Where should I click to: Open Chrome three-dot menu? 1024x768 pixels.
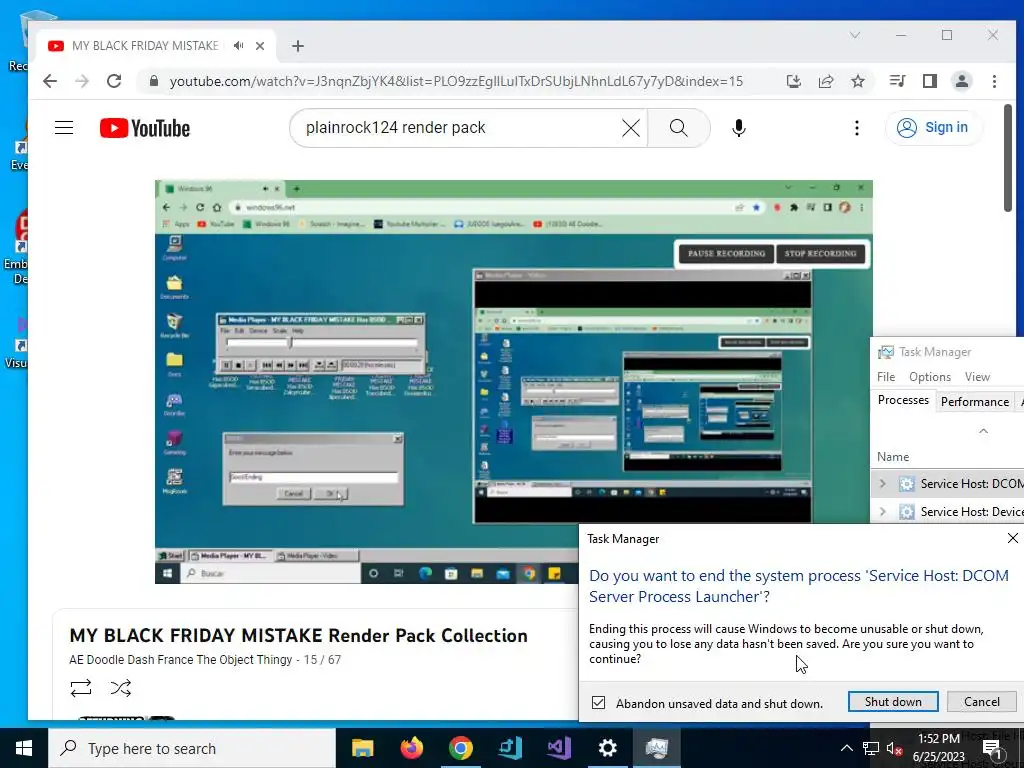pyautogui.click(x=994, y=81)
